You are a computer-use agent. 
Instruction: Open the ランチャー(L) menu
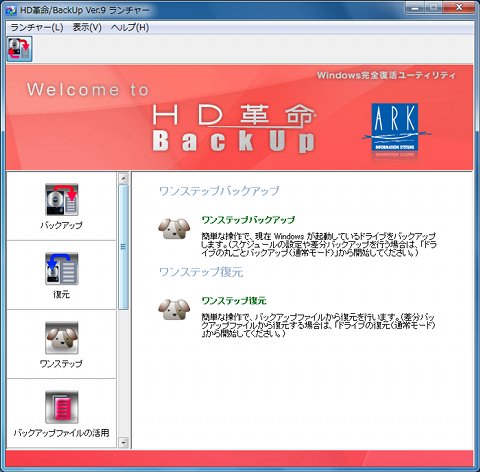[37, 27]
